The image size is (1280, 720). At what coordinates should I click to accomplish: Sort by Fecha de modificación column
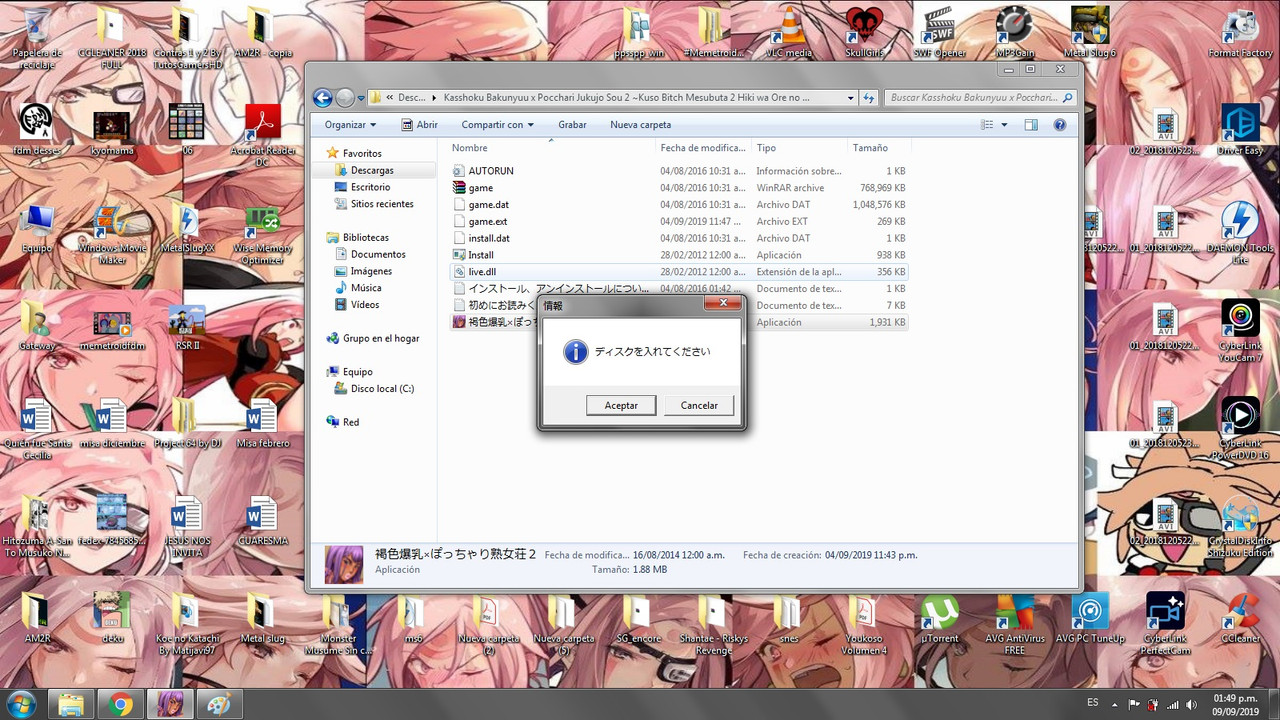click(x=703, y=148)
